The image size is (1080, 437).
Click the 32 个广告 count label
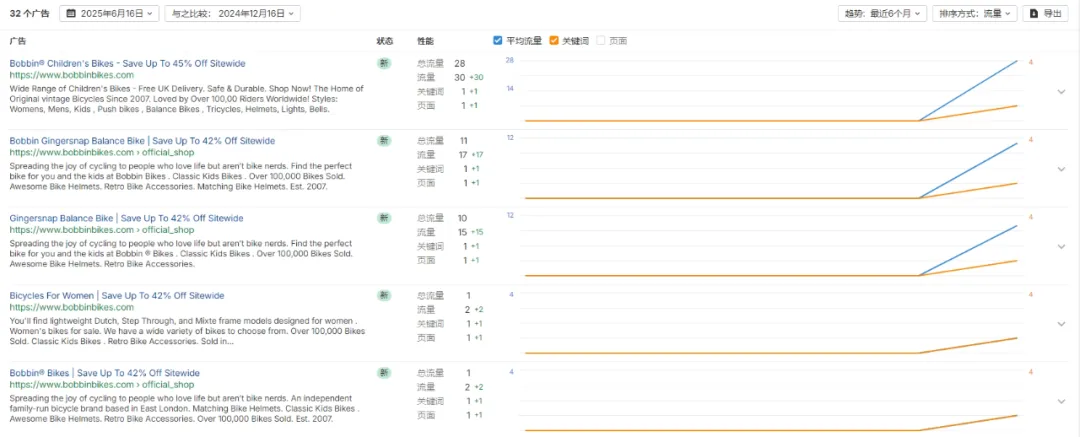point(30,13)
